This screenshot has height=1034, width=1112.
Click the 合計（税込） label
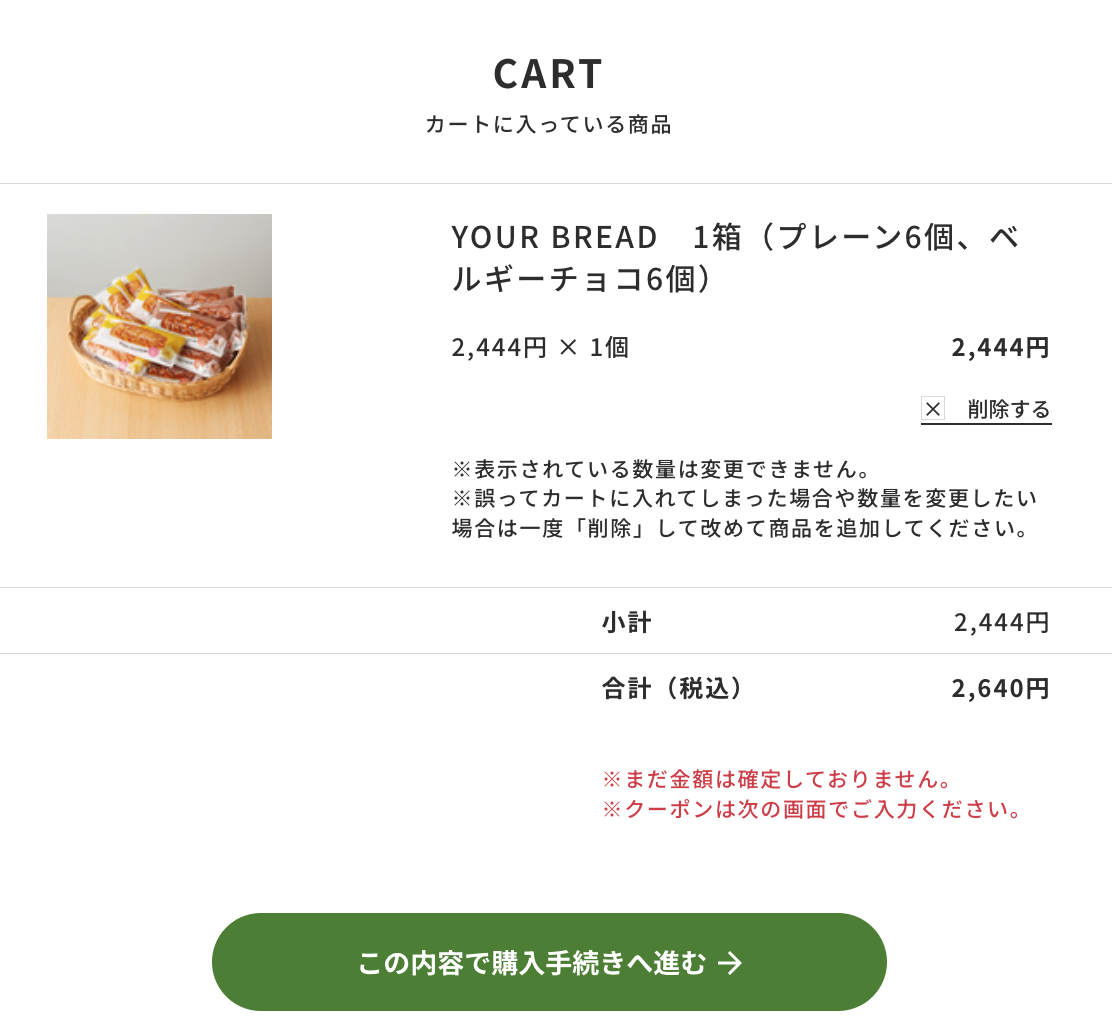click(x=673, y=688)
